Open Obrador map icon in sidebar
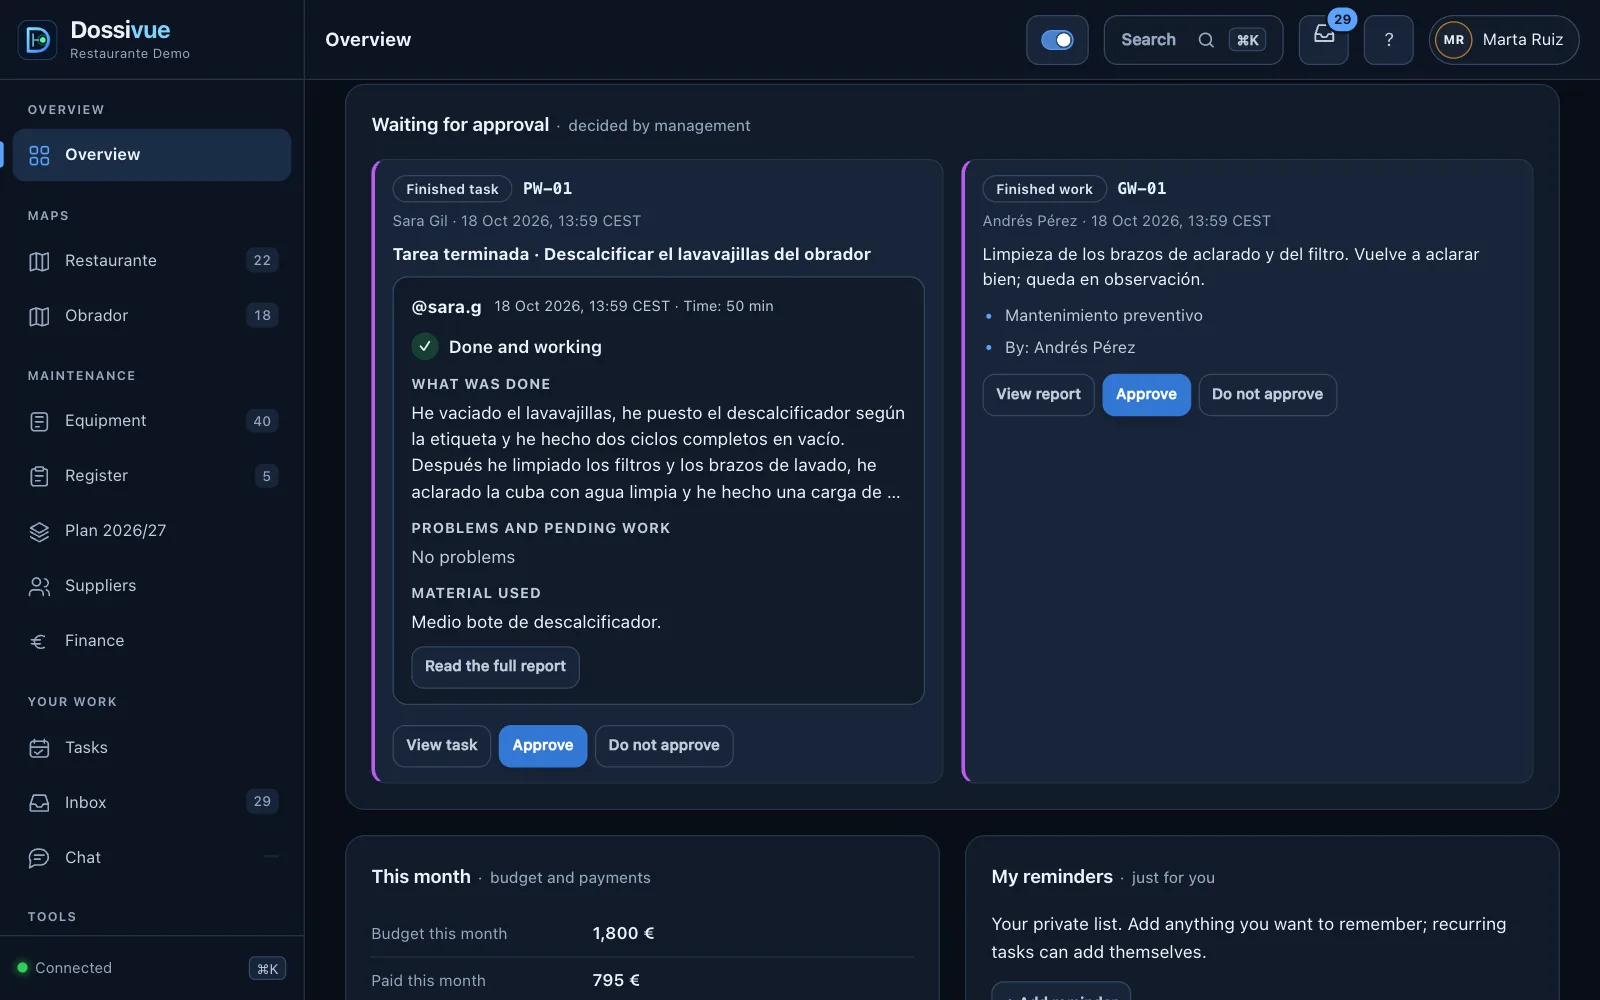The image size is (1600, 1000). (39, 316)
